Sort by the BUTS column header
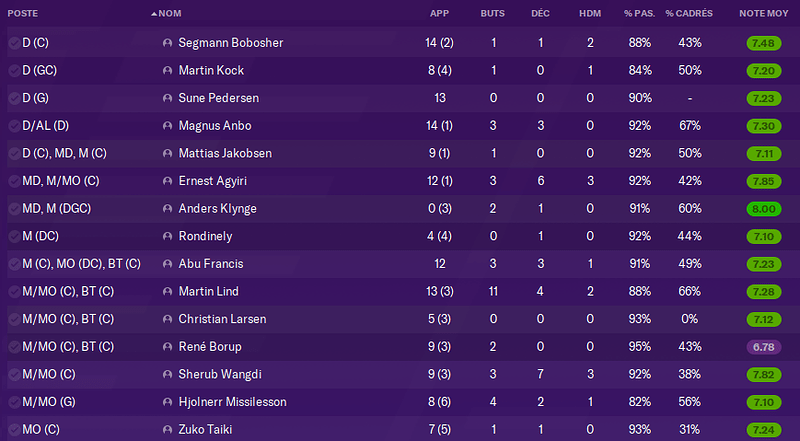This screenshot has width=800, height=441. (x=492, y=14)
